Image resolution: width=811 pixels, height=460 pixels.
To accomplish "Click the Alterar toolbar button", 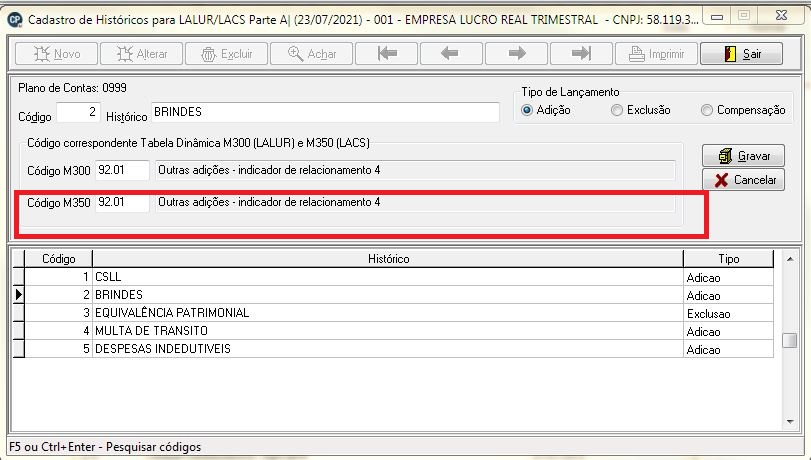I will coord(141,53).
